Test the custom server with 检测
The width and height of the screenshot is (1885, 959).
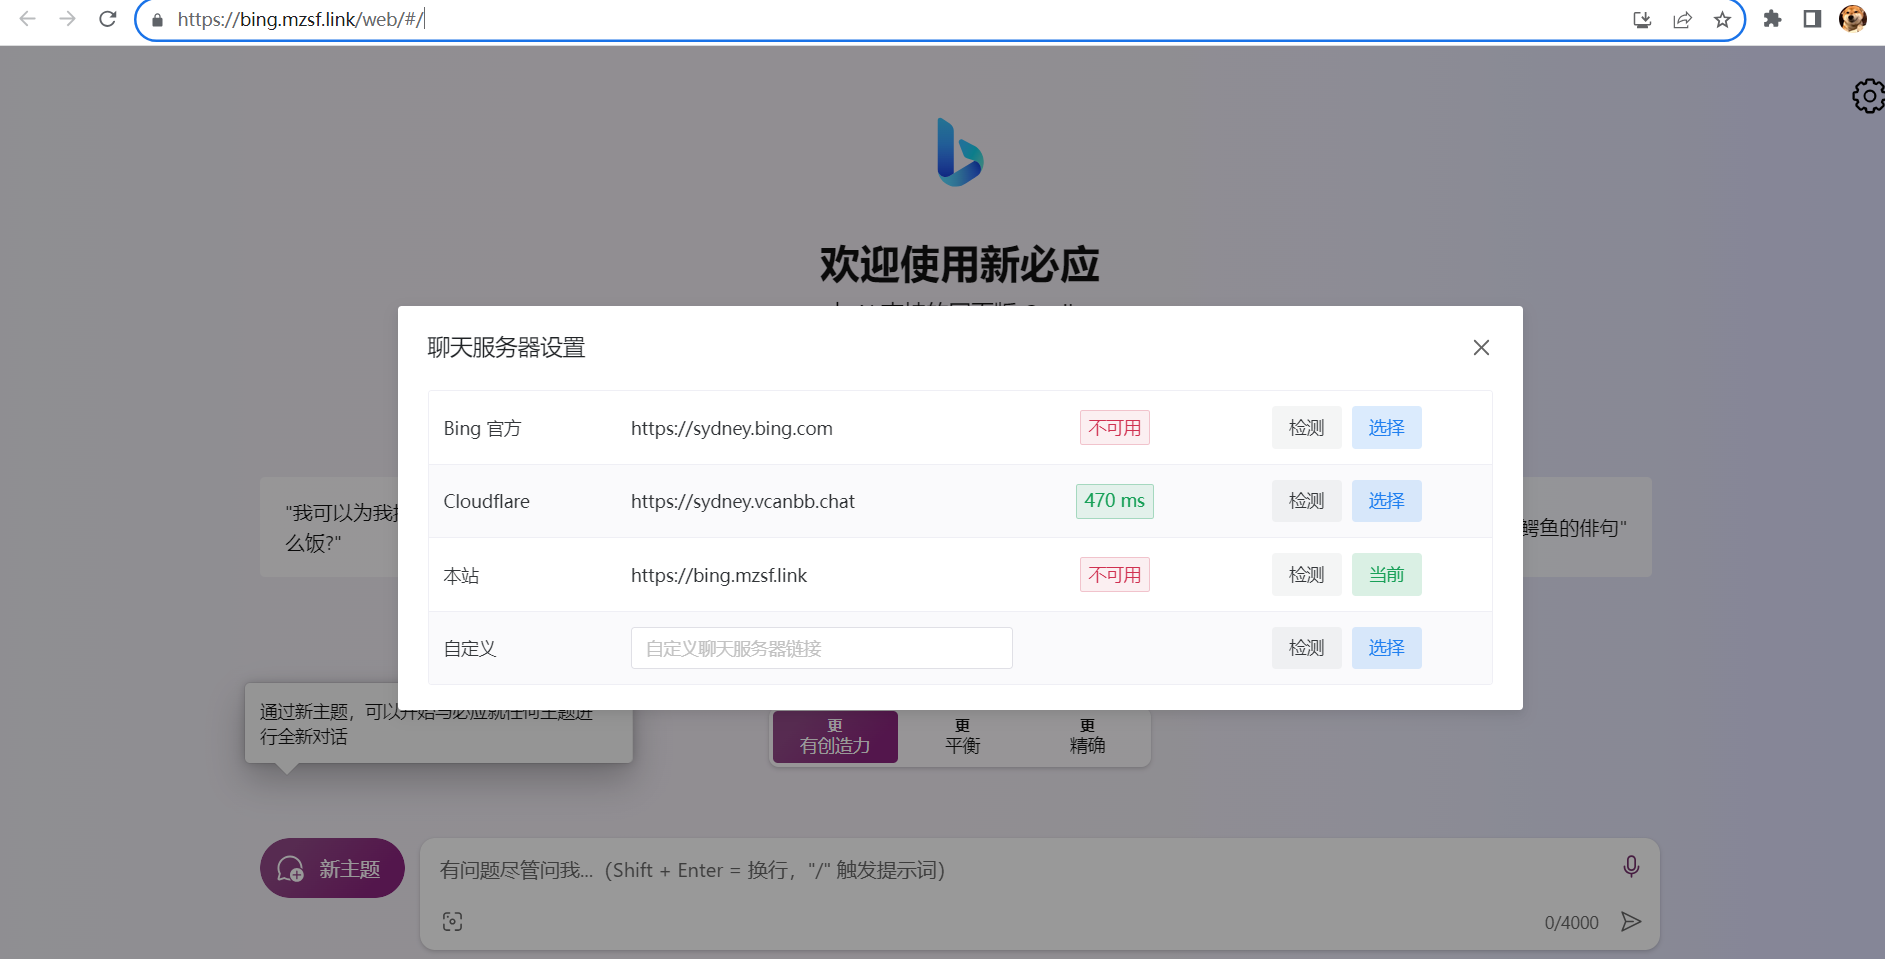pyautogui.click(x=1306, y=648)
